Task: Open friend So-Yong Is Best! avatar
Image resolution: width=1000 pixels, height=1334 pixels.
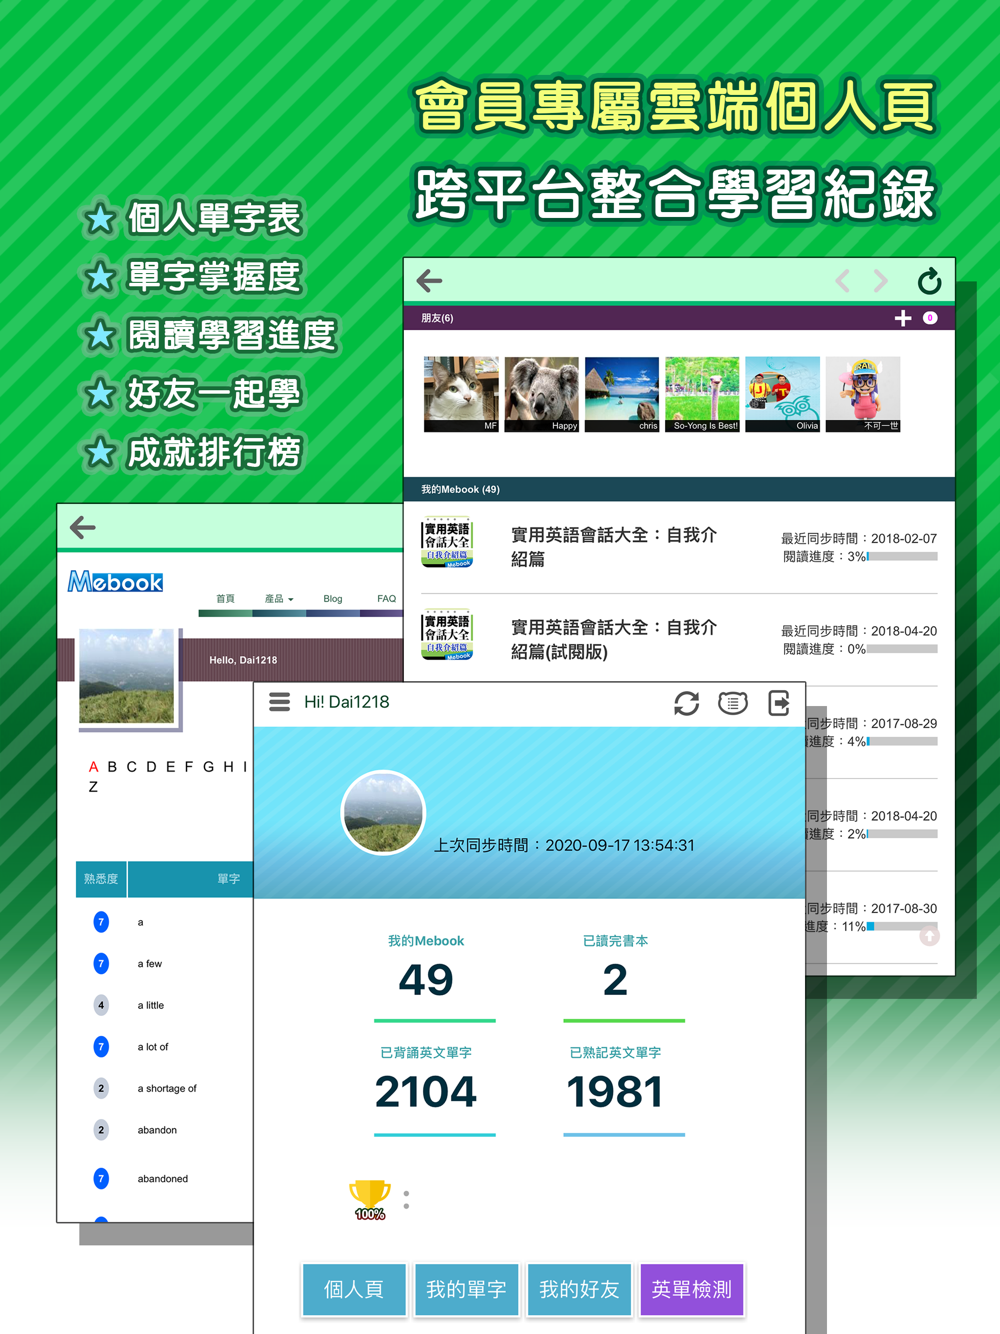Action: [702, 394]
